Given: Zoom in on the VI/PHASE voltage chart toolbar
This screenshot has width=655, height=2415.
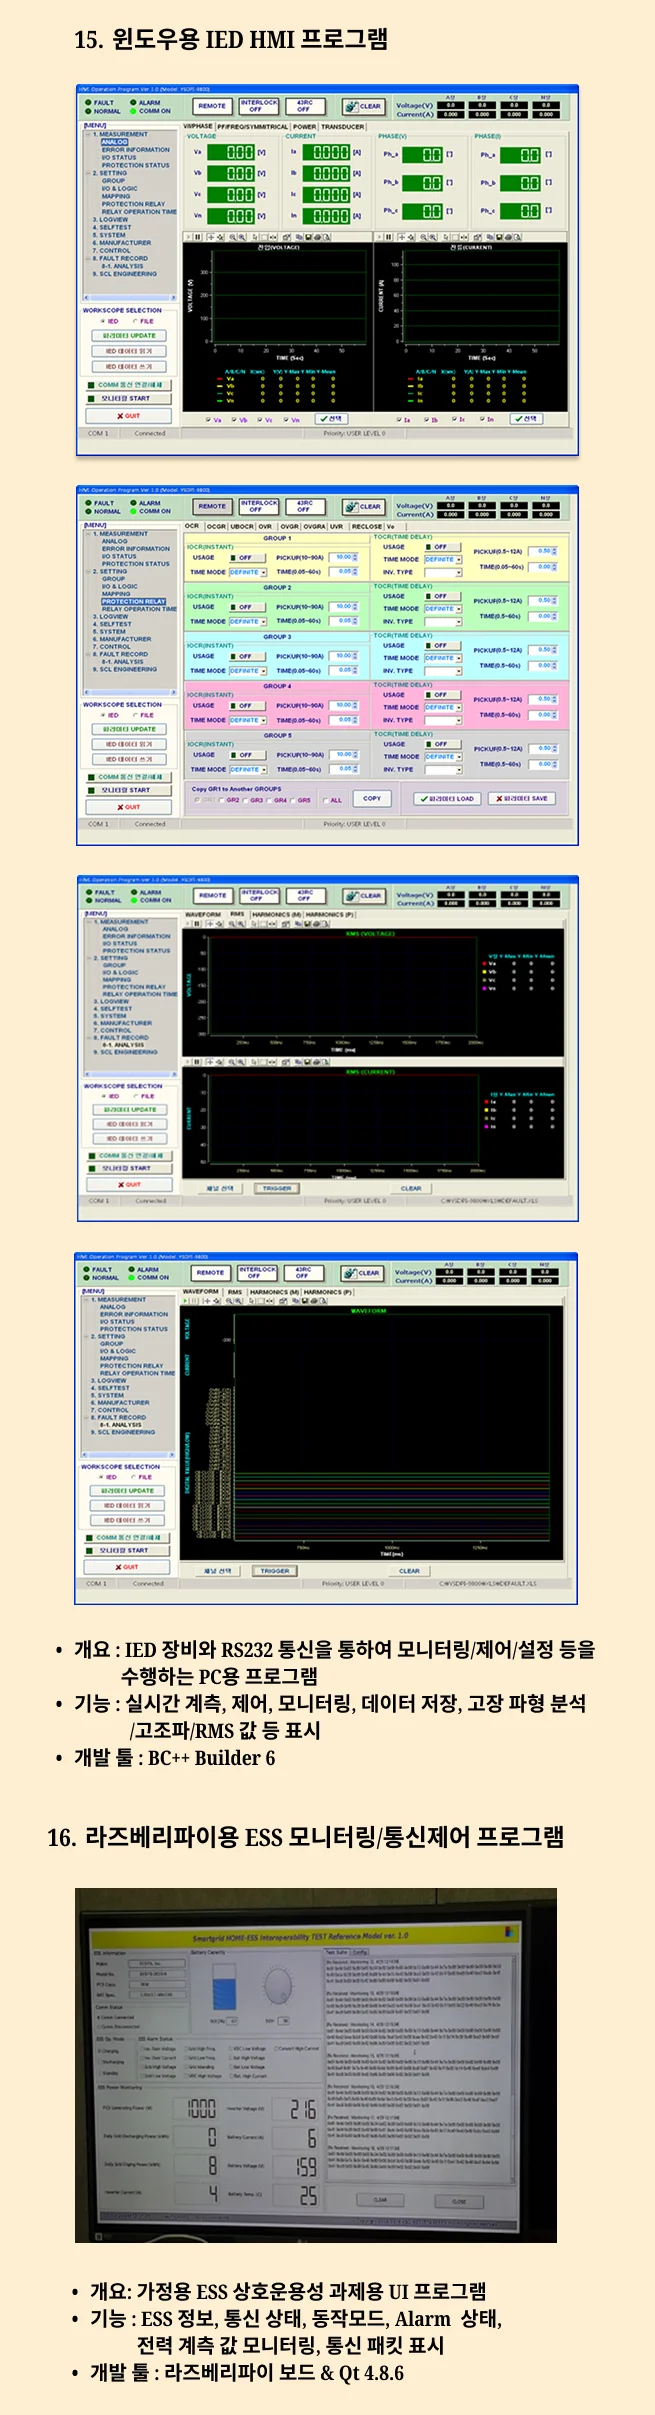Looking at the screenshot, I should (232, 237).
